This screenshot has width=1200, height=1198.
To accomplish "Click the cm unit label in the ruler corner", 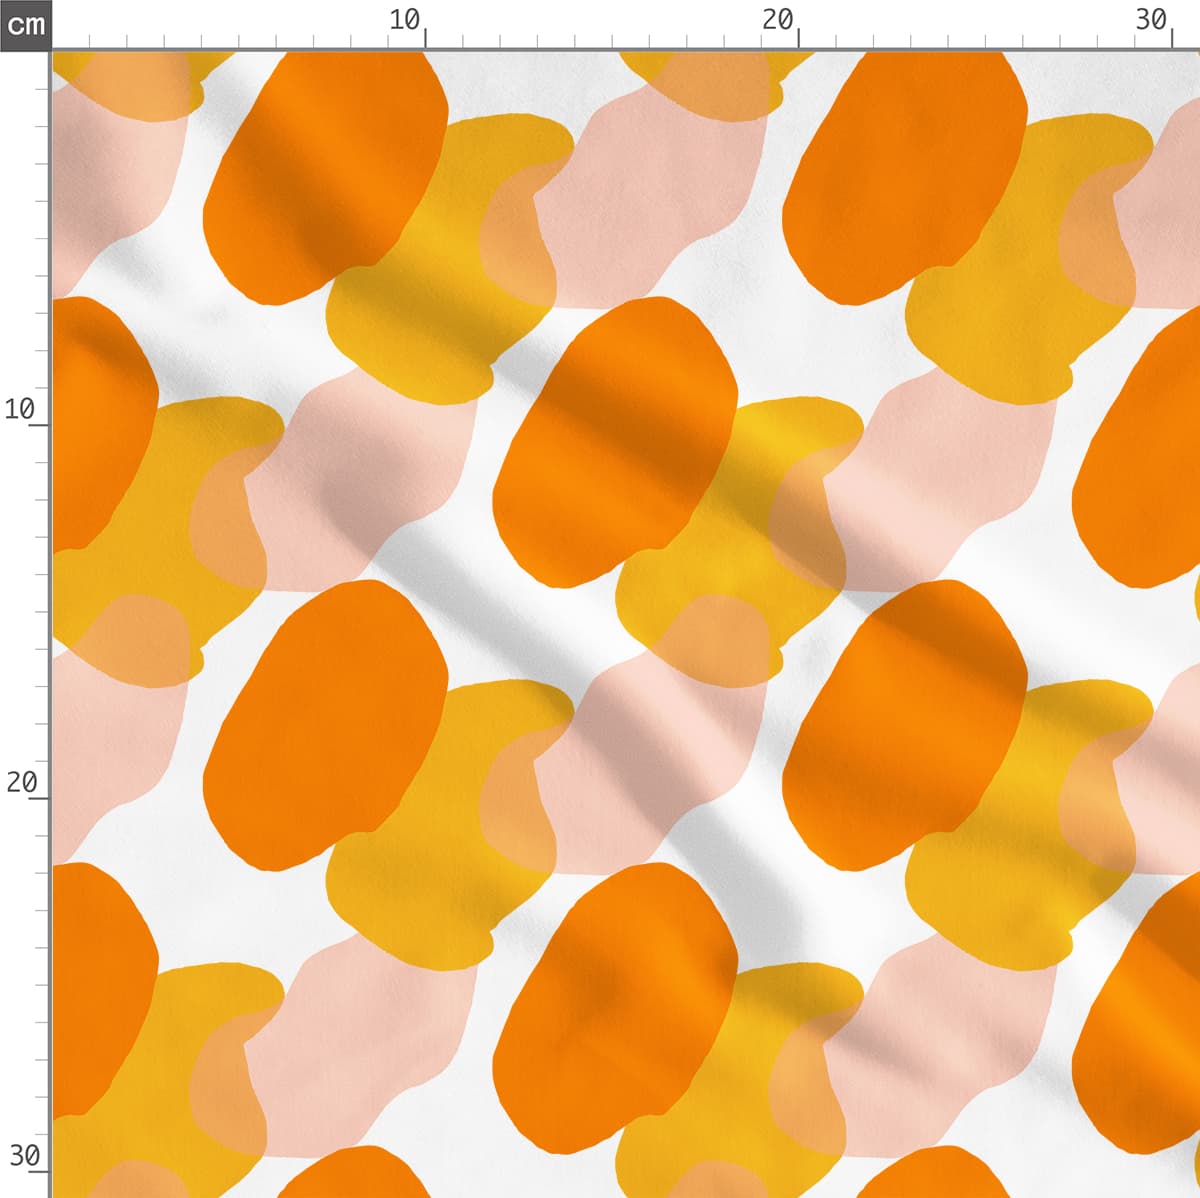I will pyautogui.click(x=25, y=24).
